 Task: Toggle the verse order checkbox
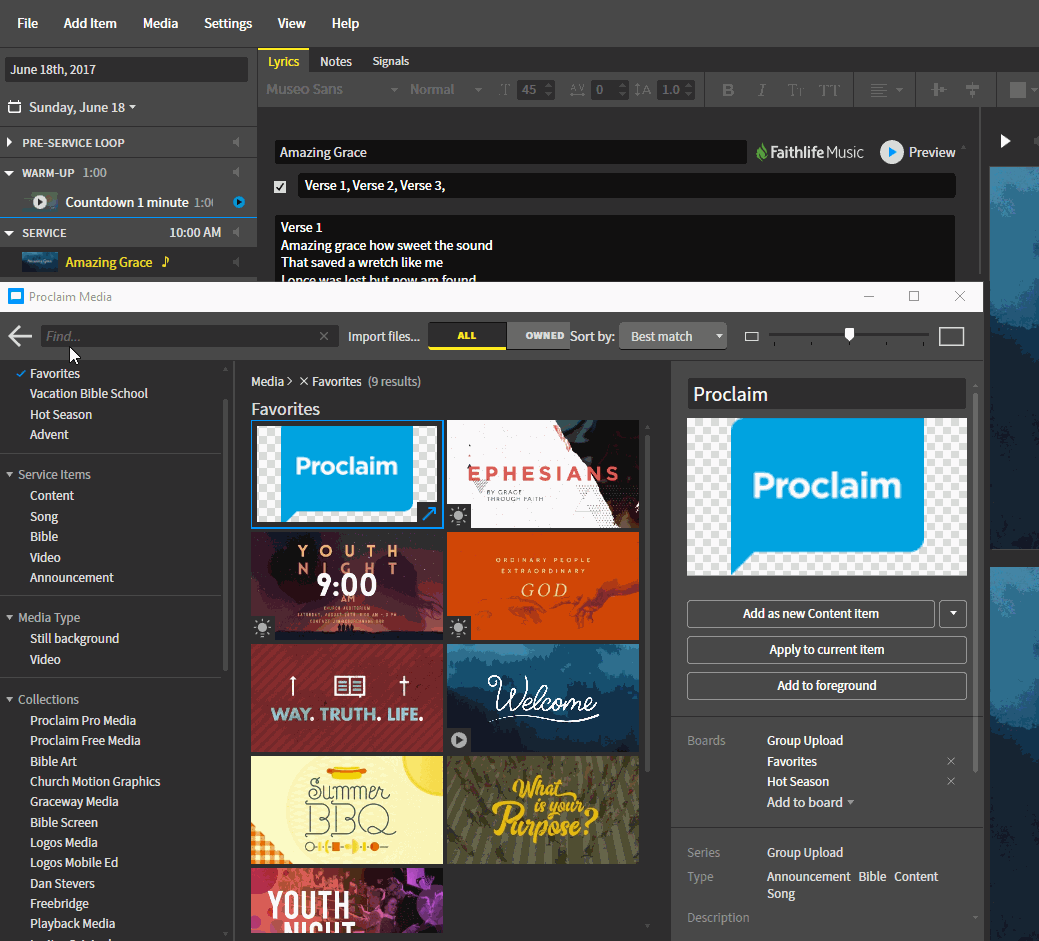280,187
